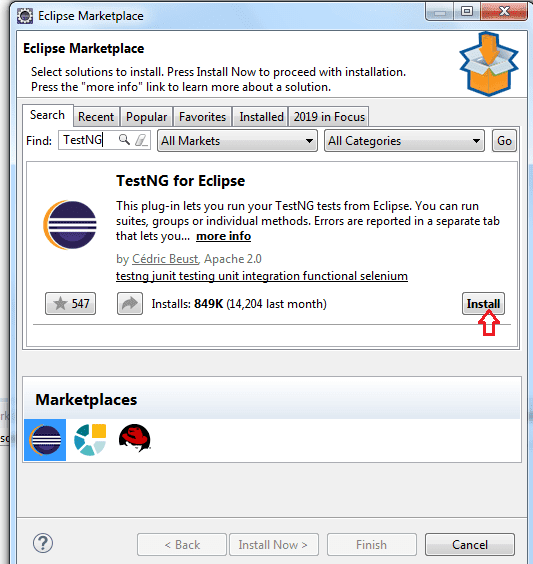Minimize the Eclipse Marketplace window

point(440,12)
